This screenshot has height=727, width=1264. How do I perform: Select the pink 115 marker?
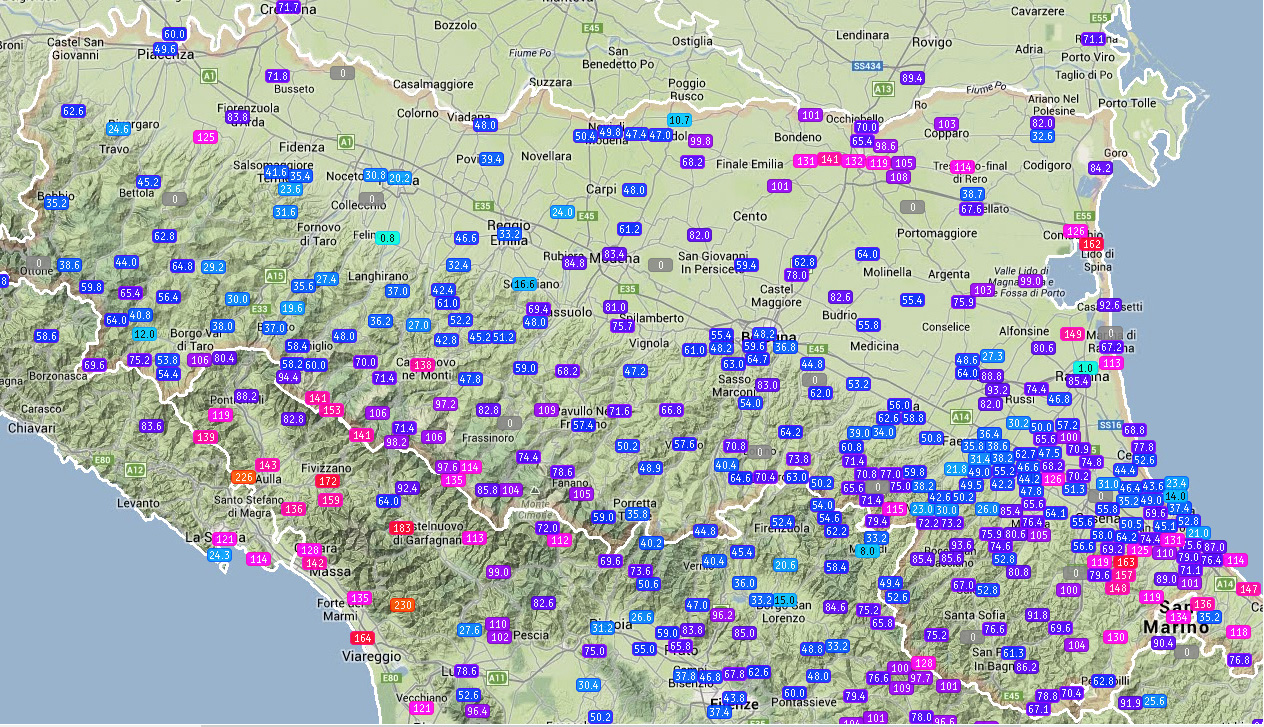point(895,509)
